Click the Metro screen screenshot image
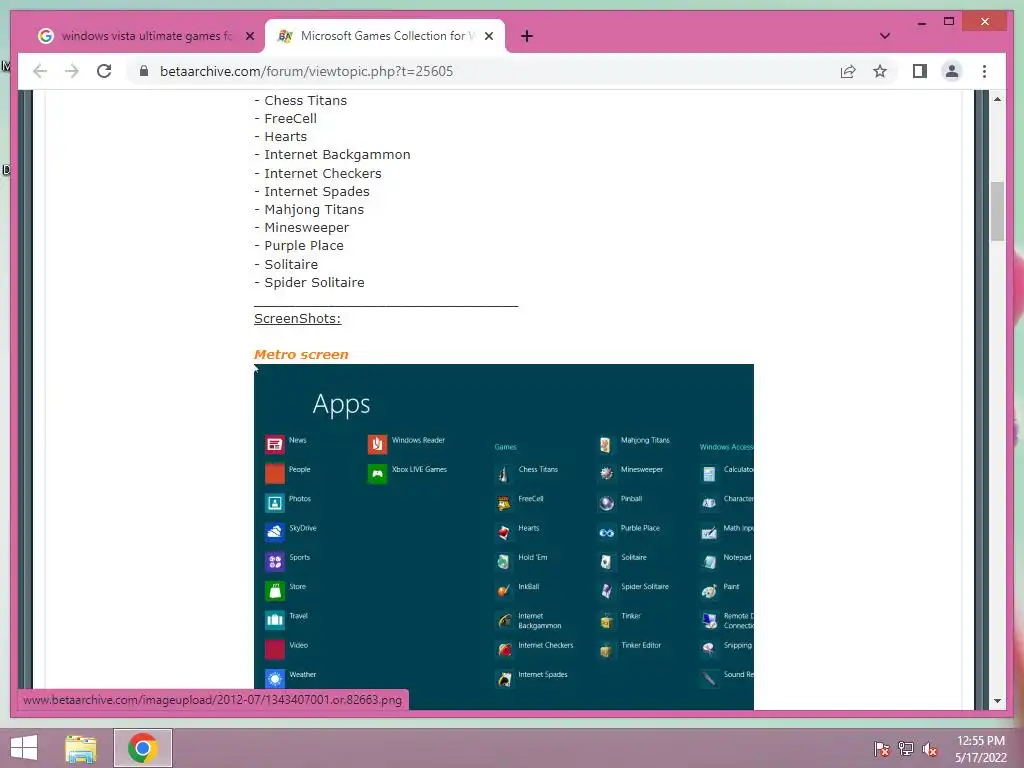This screenshot has height=768, width=1024. pyautogui.click(x=504, y=537)
